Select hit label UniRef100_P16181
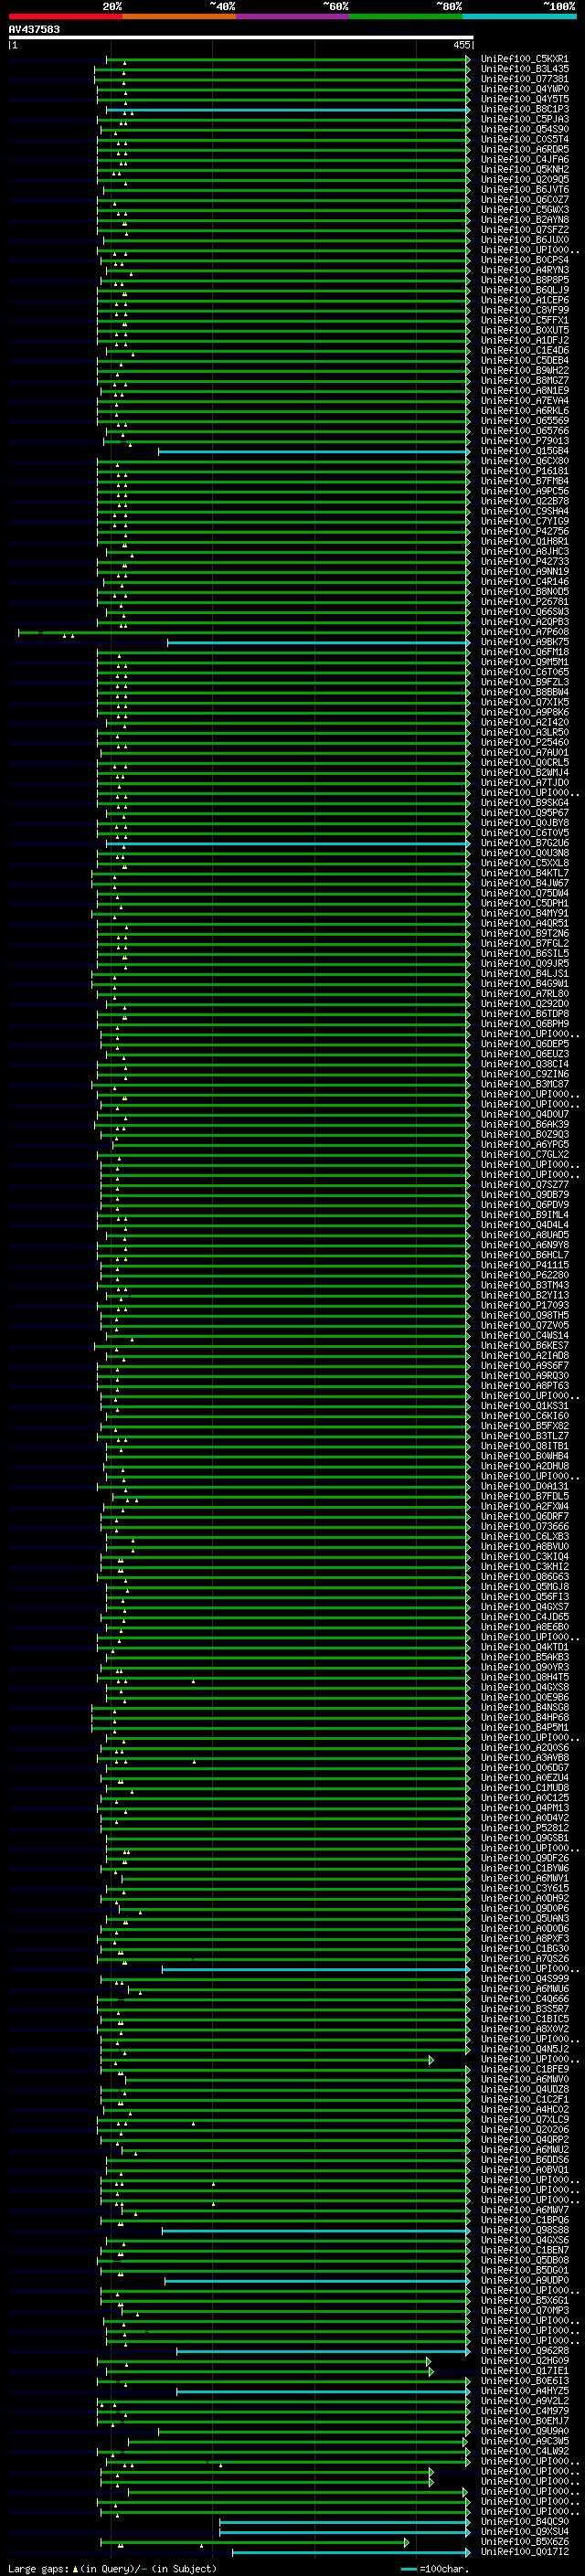Viewport: 585px width, 2576px height. click(524, 471)
